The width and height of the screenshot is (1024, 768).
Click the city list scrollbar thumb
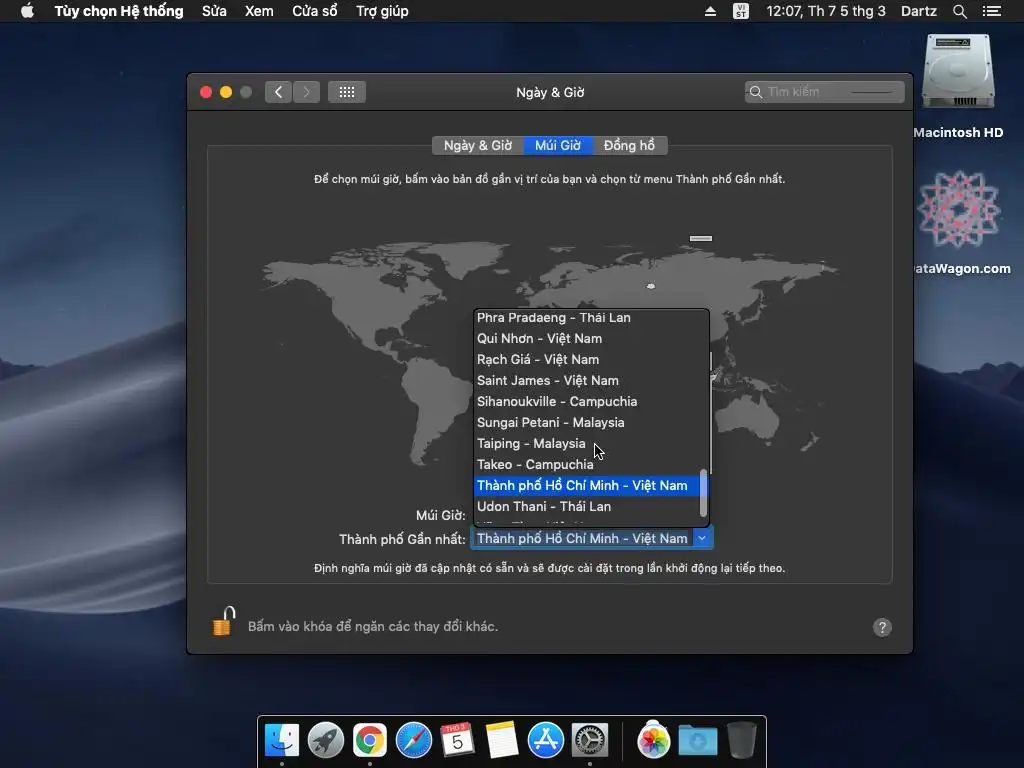click(703, 492)
